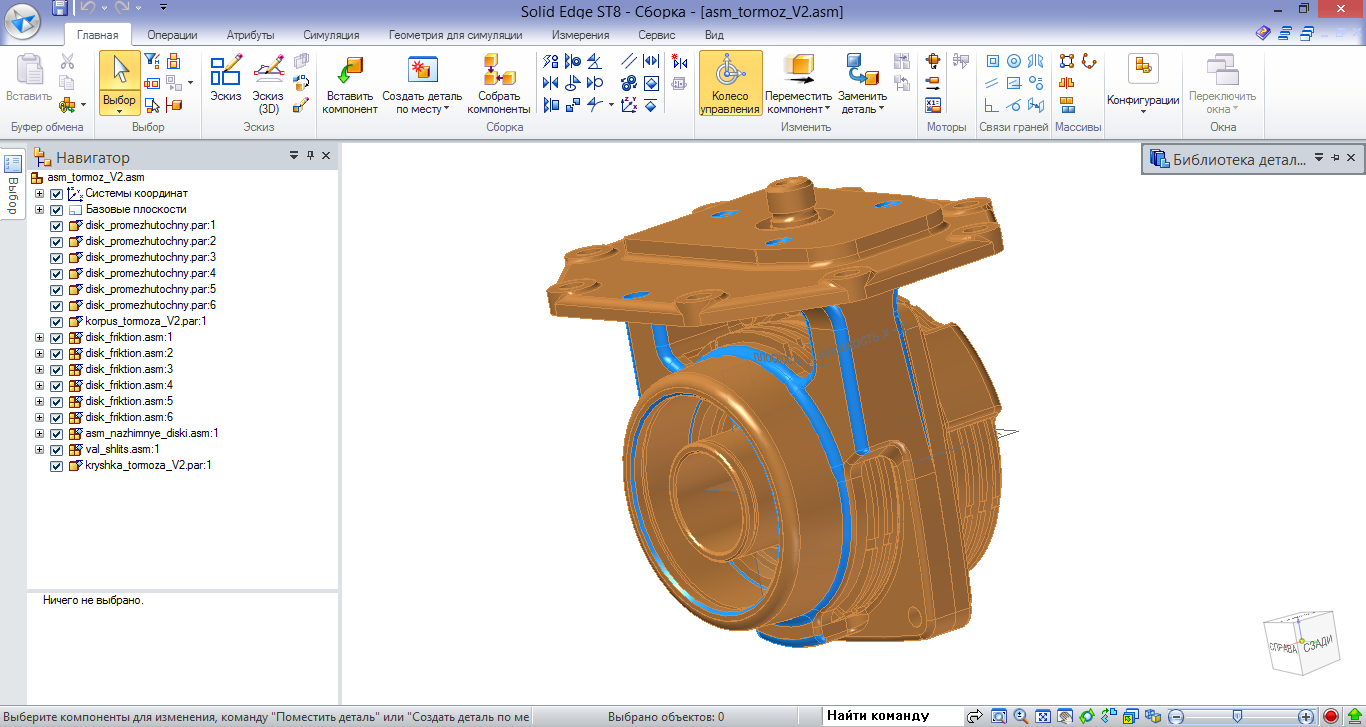The image size is (1366, 727).
Task: Close the Навигатор panel
Action: 326,156
